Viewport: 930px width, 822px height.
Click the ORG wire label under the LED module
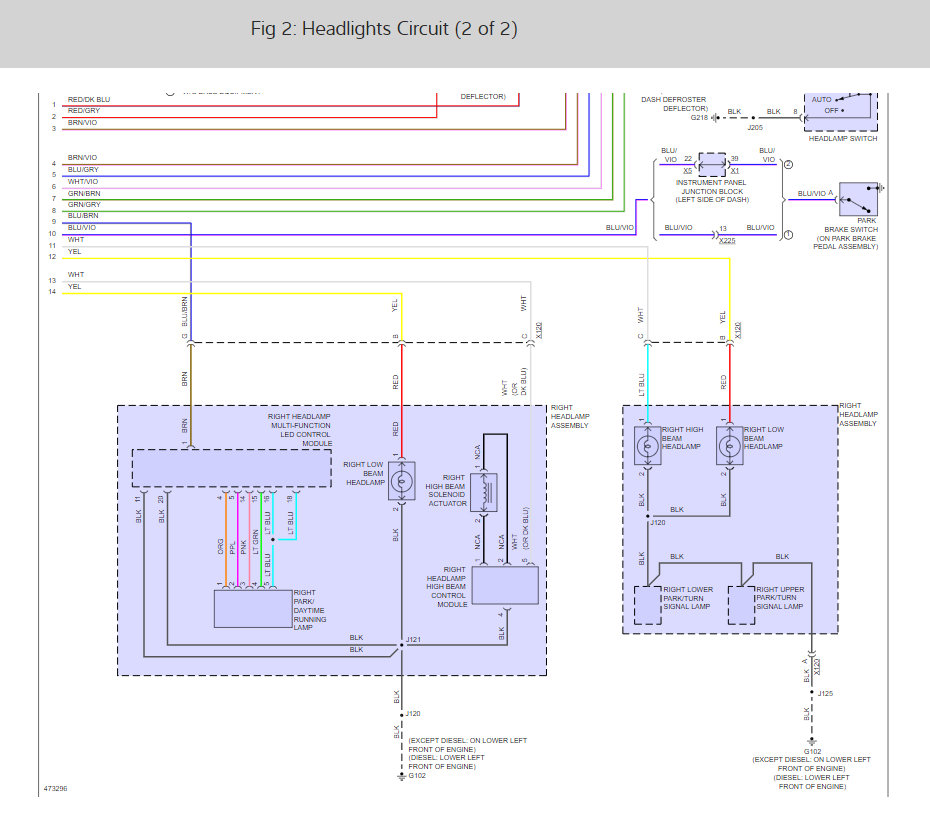point(221,547)
